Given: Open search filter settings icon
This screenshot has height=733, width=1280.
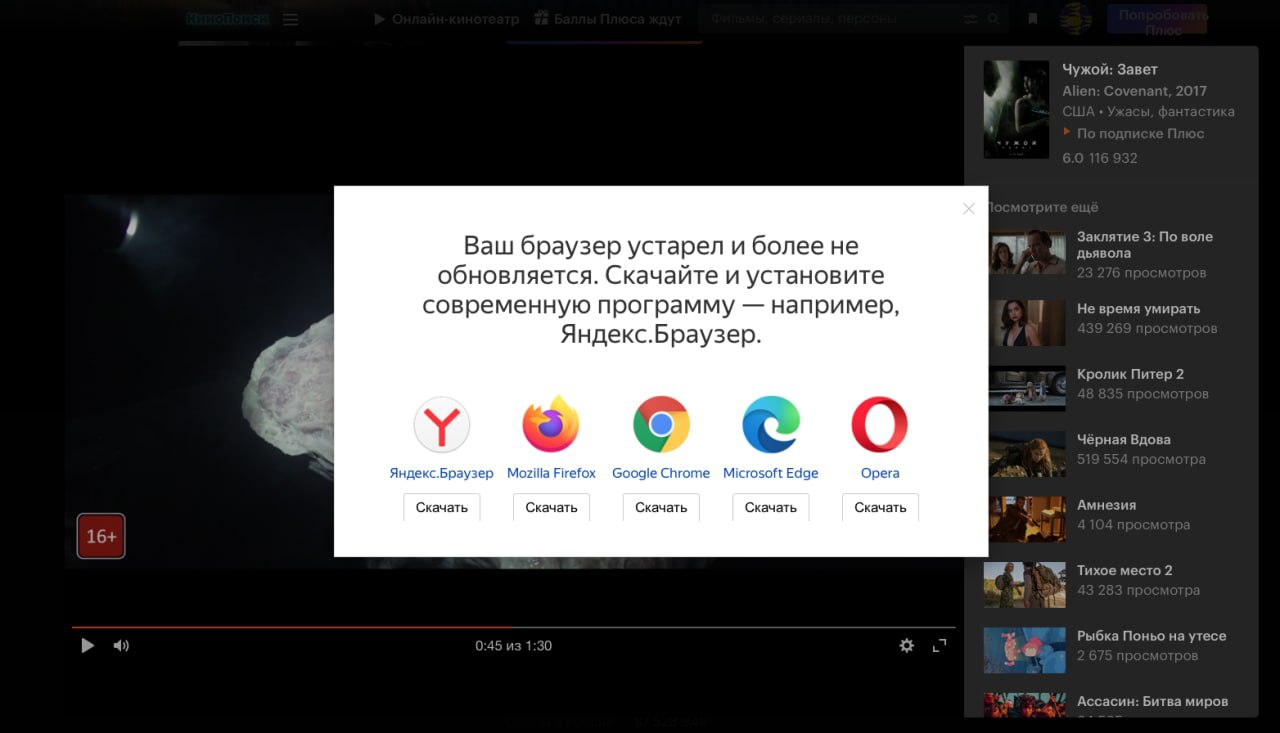Looking at the screenshot, I should click(970, 19).
